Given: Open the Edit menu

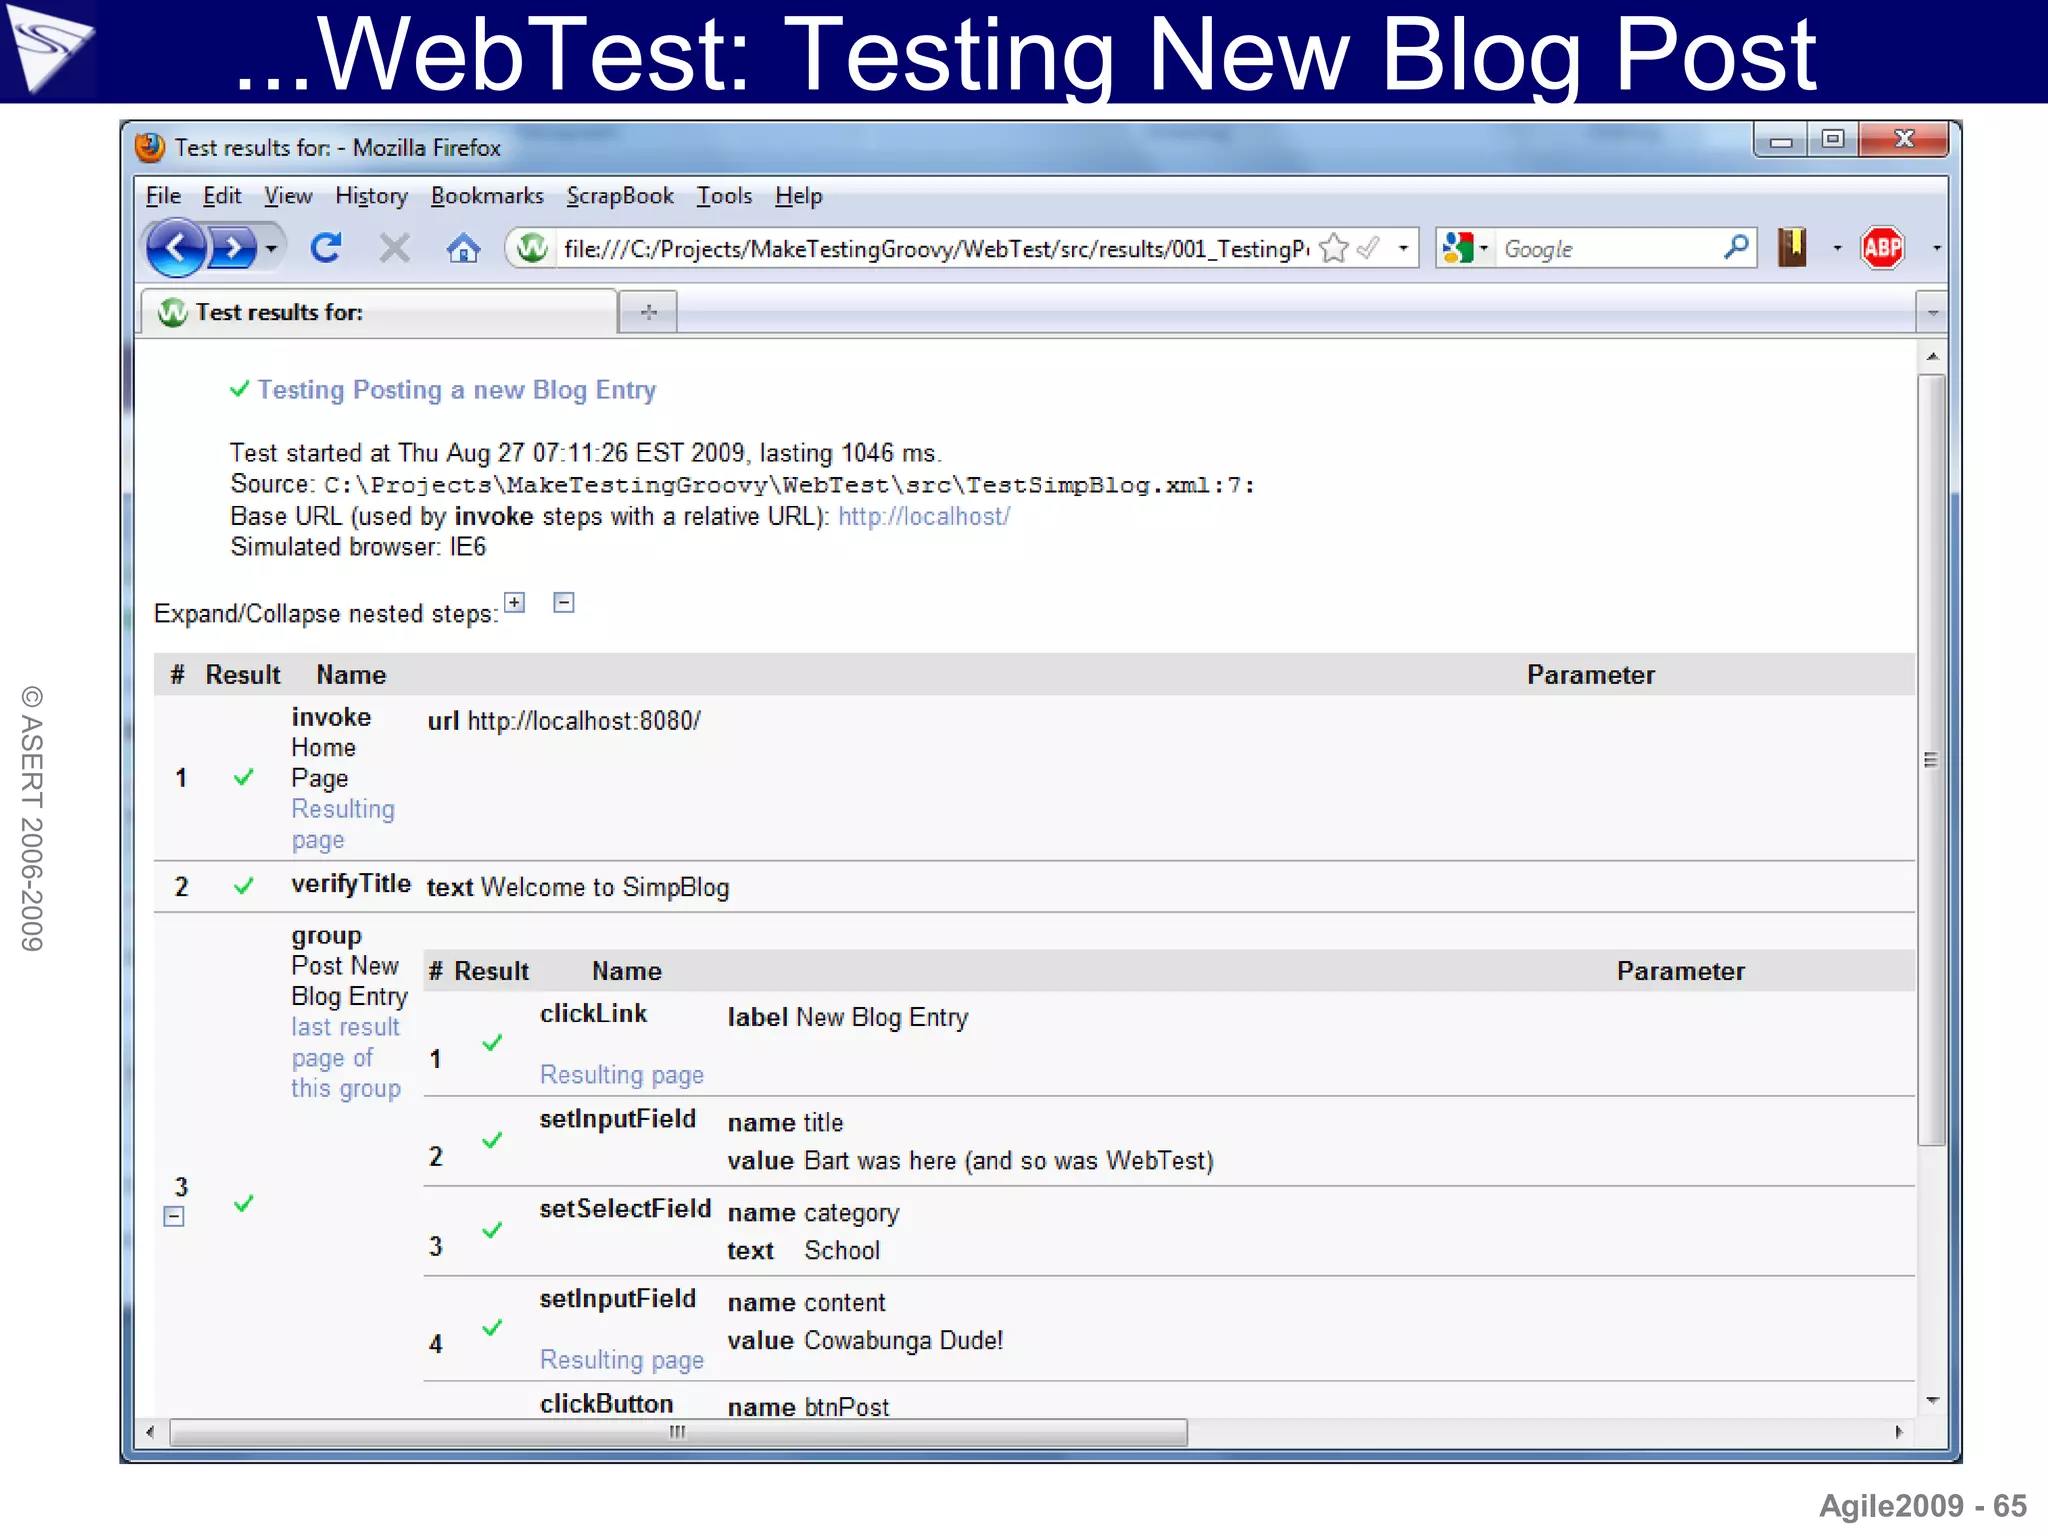Looking at the screenshot, I should [x=222, y=196].
